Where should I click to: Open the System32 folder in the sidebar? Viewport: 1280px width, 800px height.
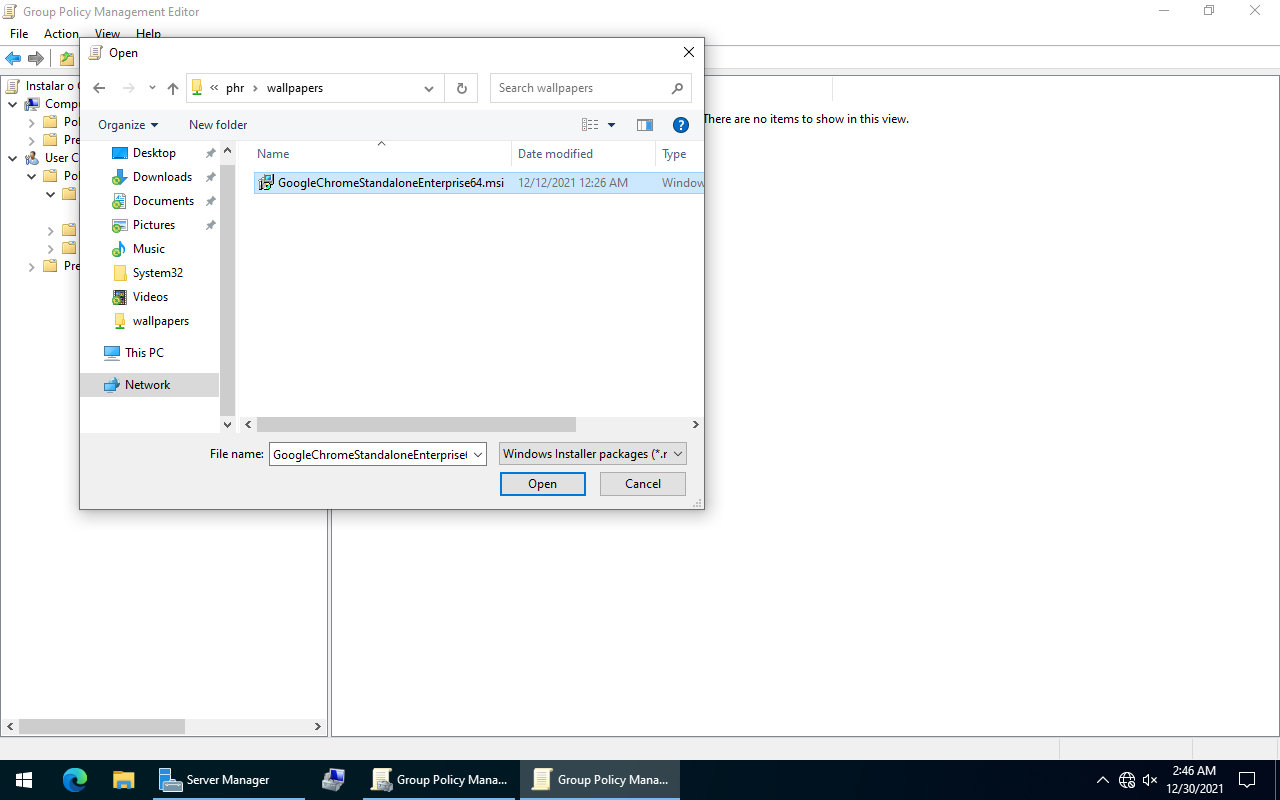155,272
